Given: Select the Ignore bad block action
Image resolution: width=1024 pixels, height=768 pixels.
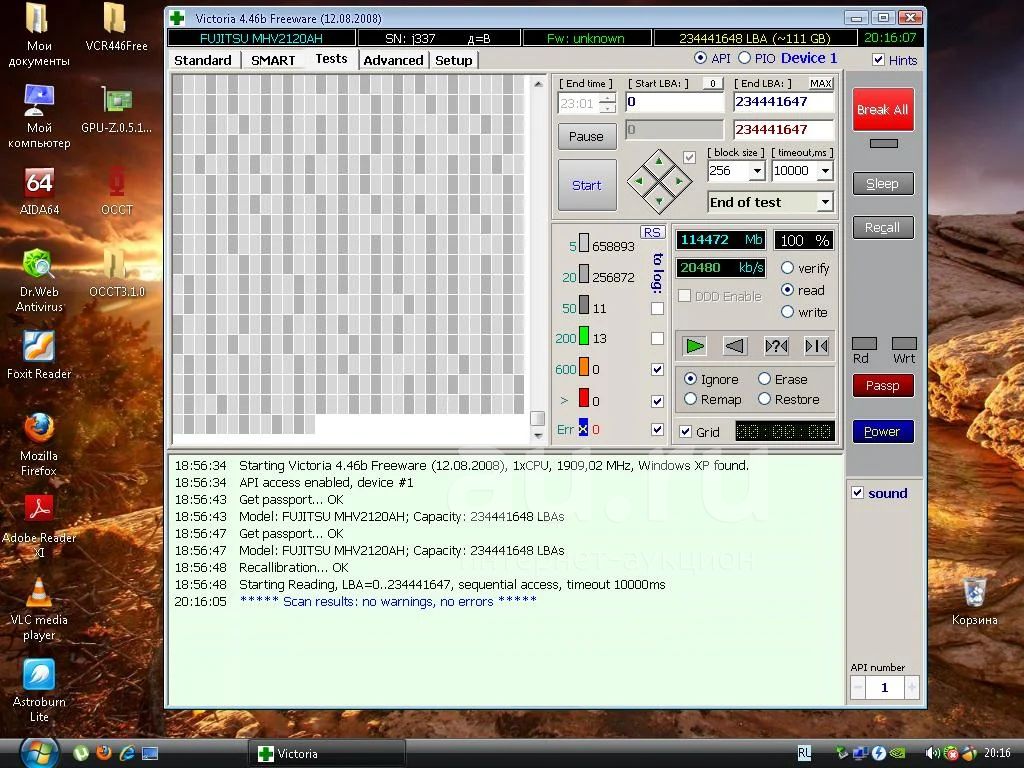Looking at the screenshot, I should click(x=690, y=379).
